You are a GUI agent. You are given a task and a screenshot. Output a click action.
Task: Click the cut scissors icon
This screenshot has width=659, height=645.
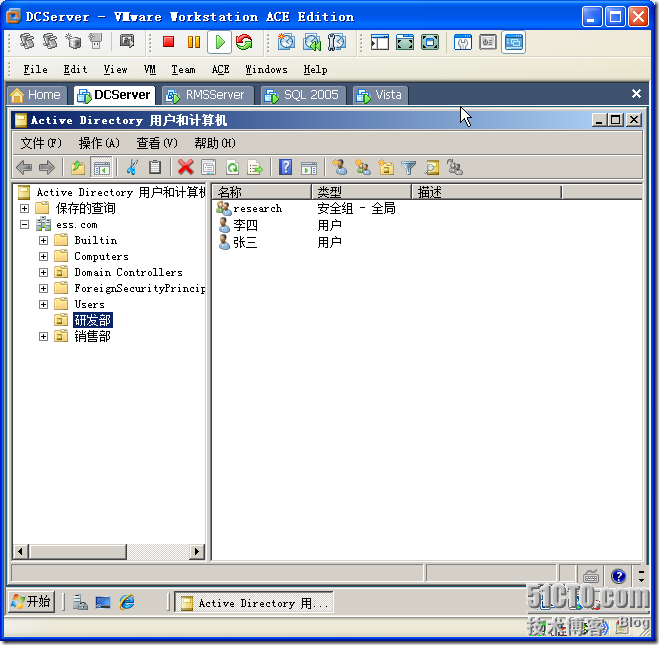coord(132,168)
